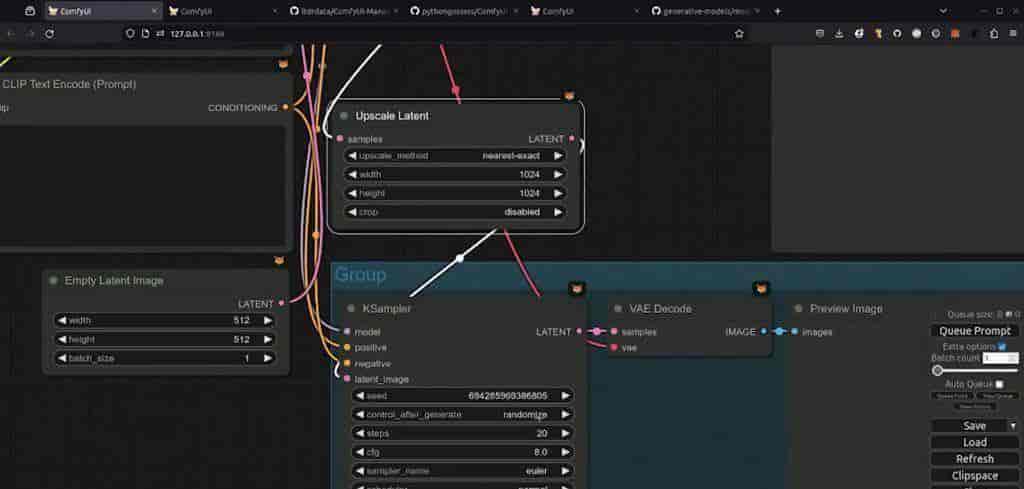This screenshot has width=1024, height=489.
Task: Click the Load button
Action: click(x=974, y=443)
